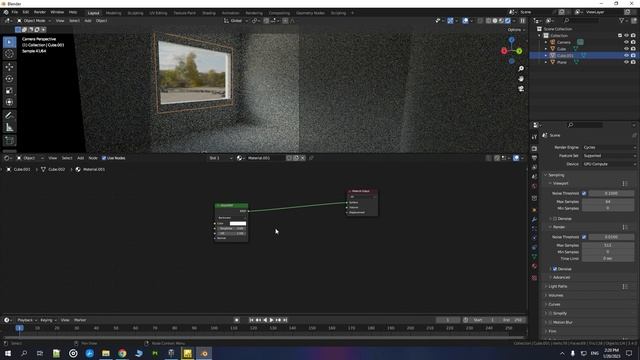640x360 pixels.
Task: Switch to Shading workspace tab
Action: pyautogui.click(x=209, y=13)
